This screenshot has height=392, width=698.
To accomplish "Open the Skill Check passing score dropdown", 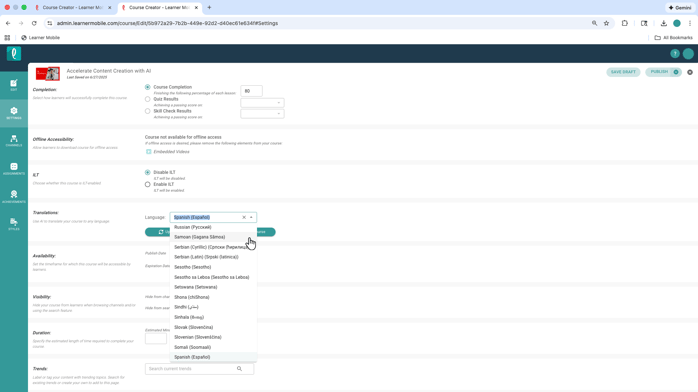I will (262, 114).
